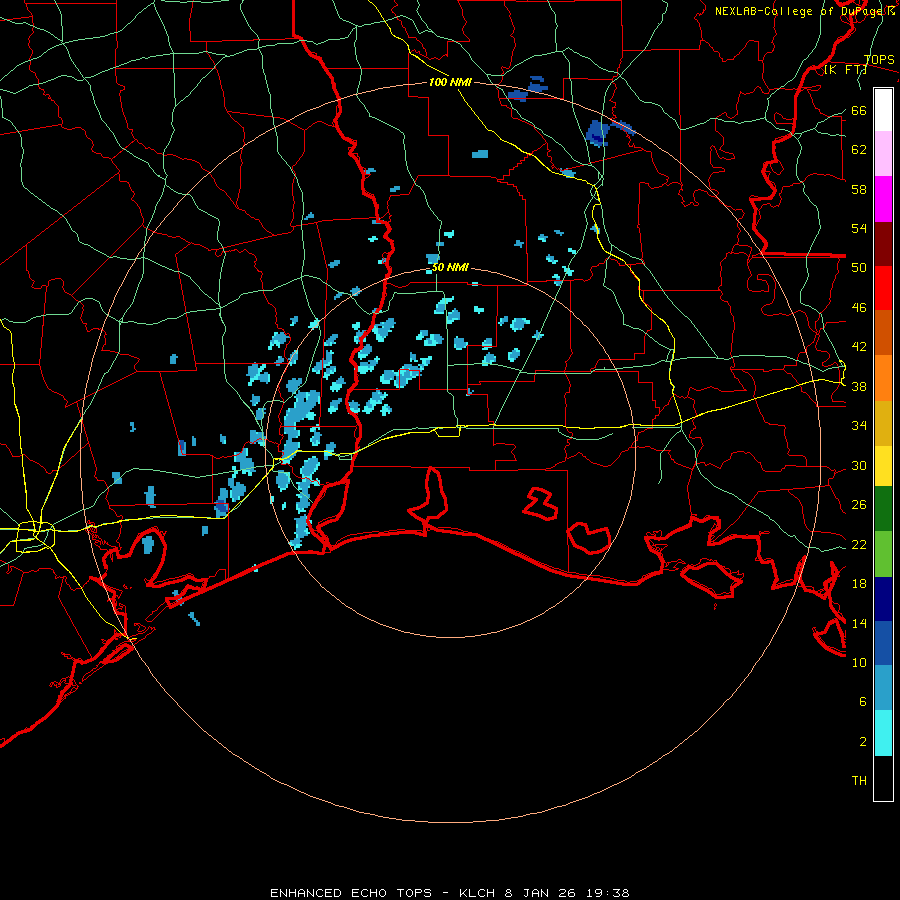900x900 pixels.
Task: Click the "2" legend value
Action: (x=863, y=742)
